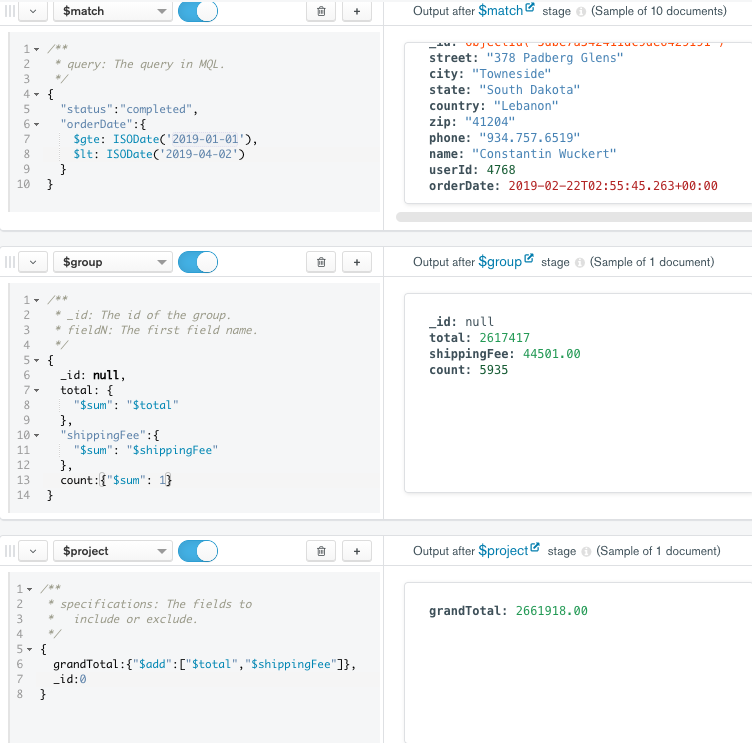Follow the $group stage documentation link

coord(500,261)
